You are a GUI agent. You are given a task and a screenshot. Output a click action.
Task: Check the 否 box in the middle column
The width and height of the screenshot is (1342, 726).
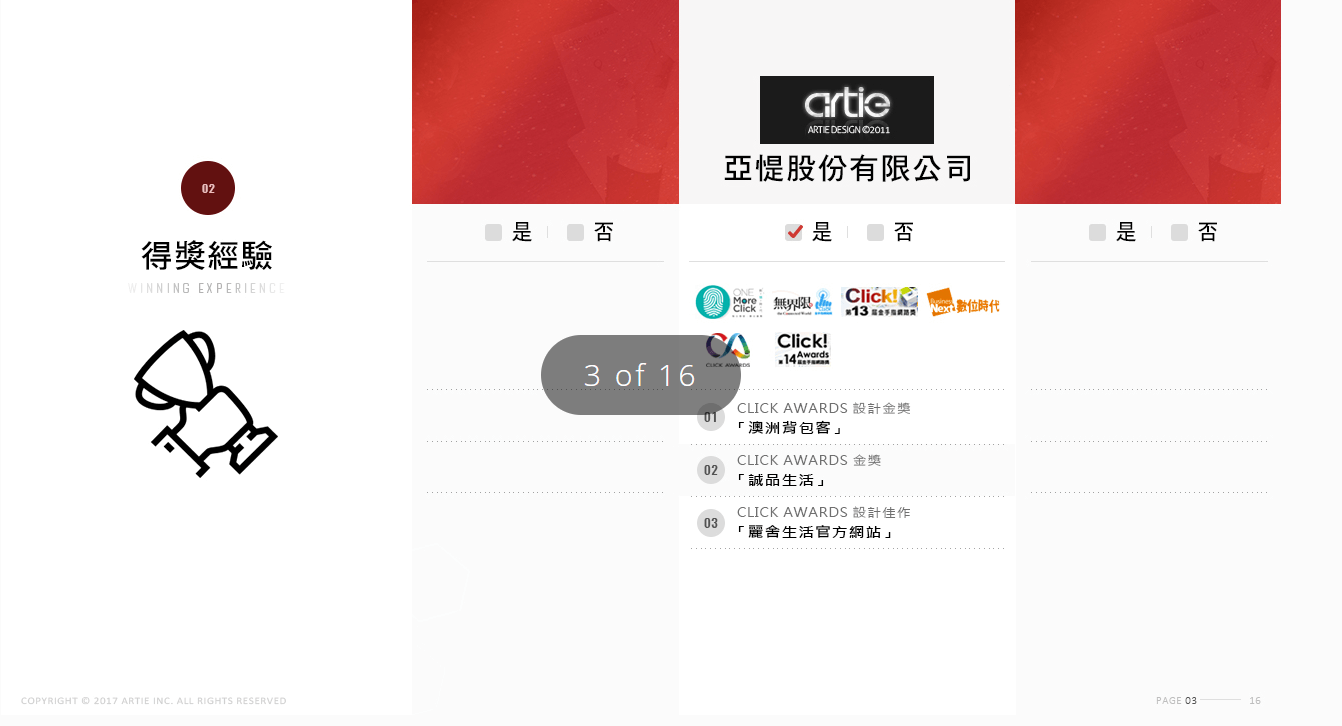point(875,232)
